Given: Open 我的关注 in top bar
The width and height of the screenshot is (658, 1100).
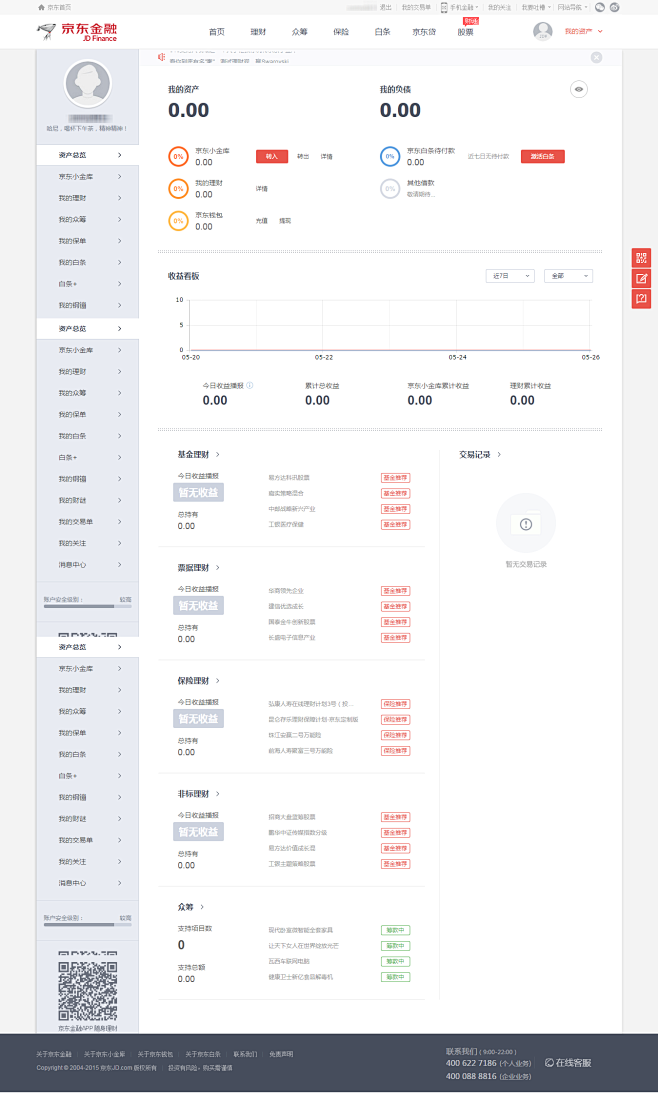Looking at the screenshot, I should [499, 7].
